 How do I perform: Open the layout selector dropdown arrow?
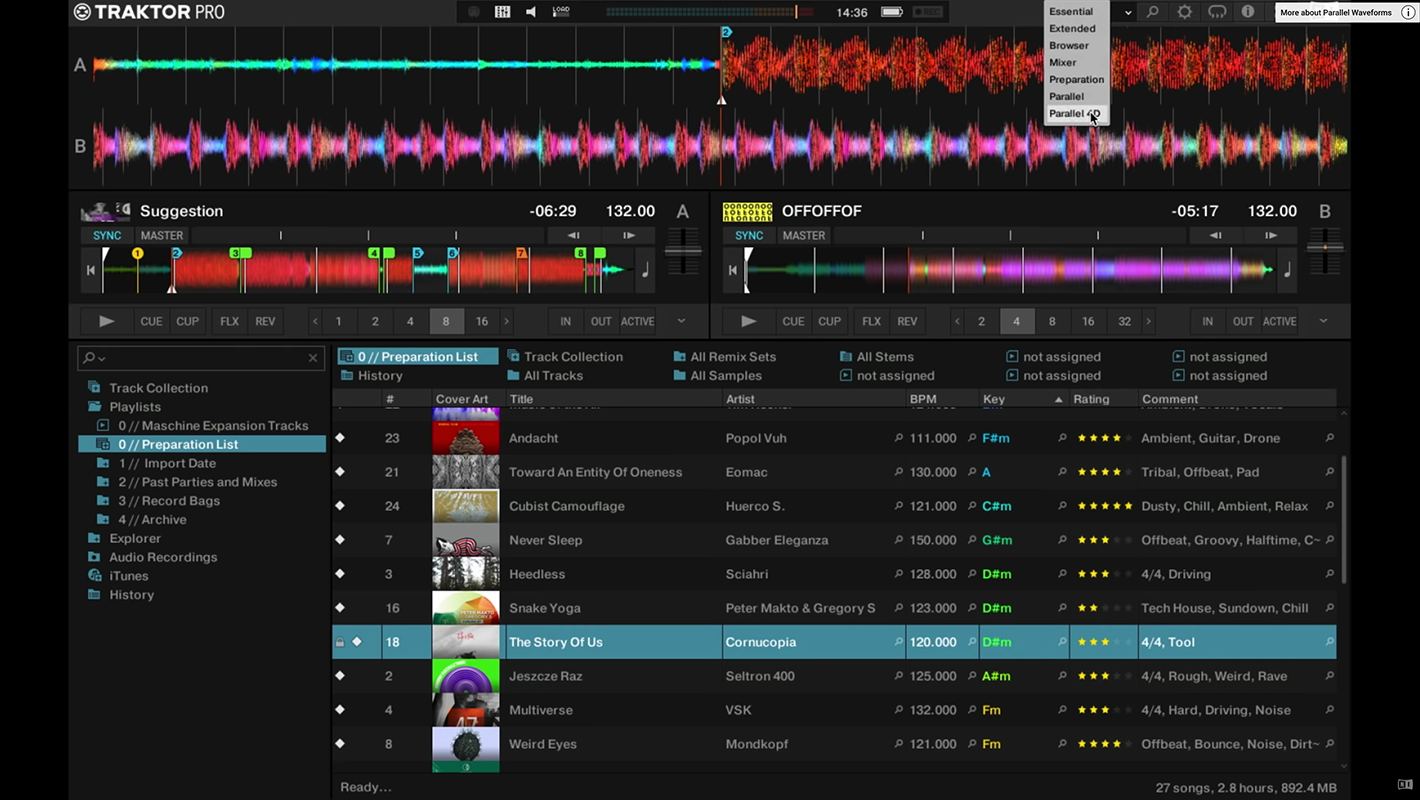[1128, 12]
